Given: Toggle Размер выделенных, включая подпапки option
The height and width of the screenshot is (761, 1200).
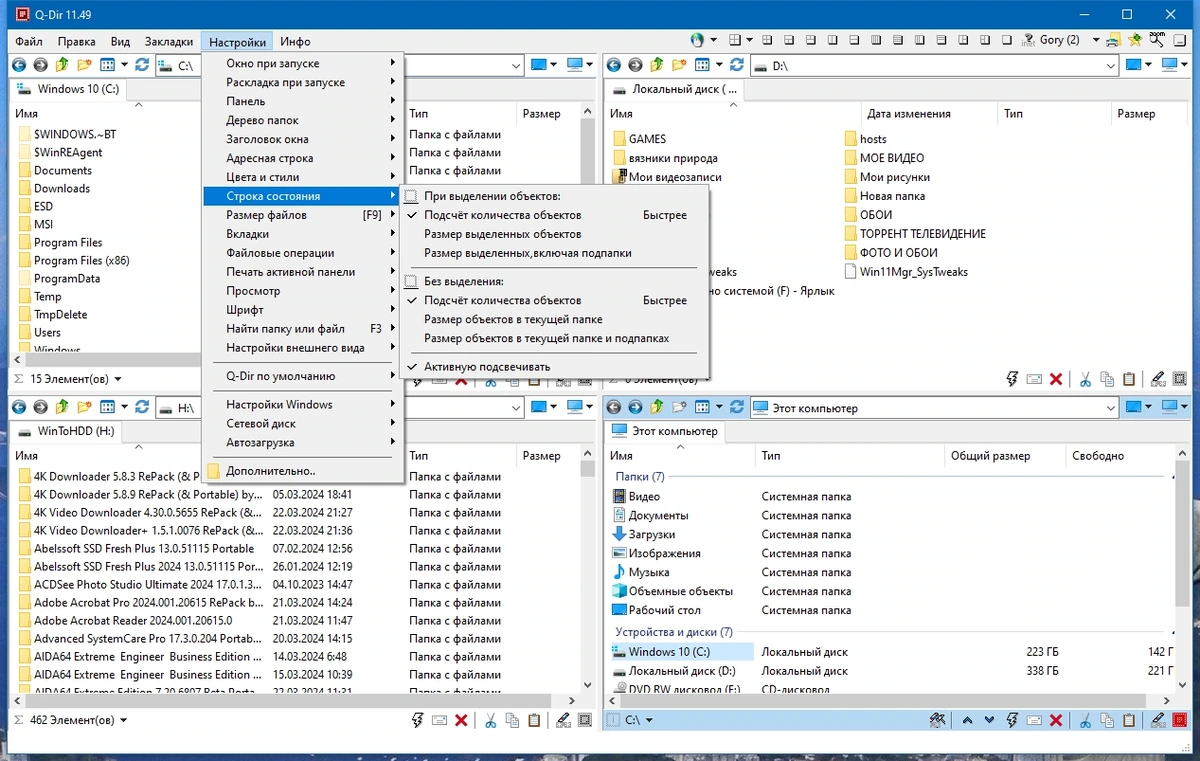Looking at the screenshot, I should click(x=554, y=253).
